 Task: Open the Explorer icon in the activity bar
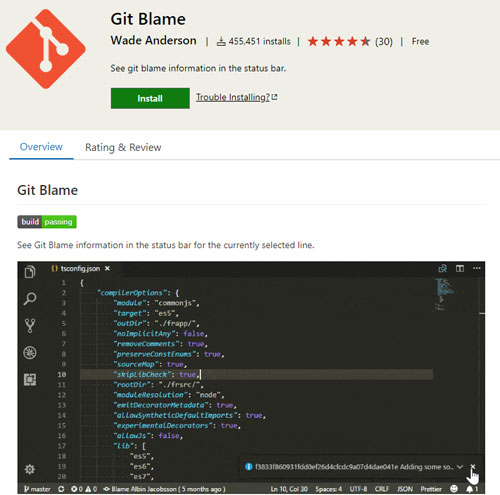click(x=30, y=272)
